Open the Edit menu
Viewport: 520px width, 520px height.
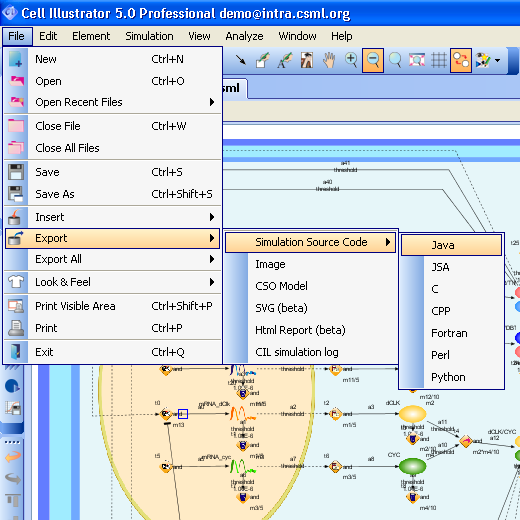pyautogui.click(x=48, y=36)
